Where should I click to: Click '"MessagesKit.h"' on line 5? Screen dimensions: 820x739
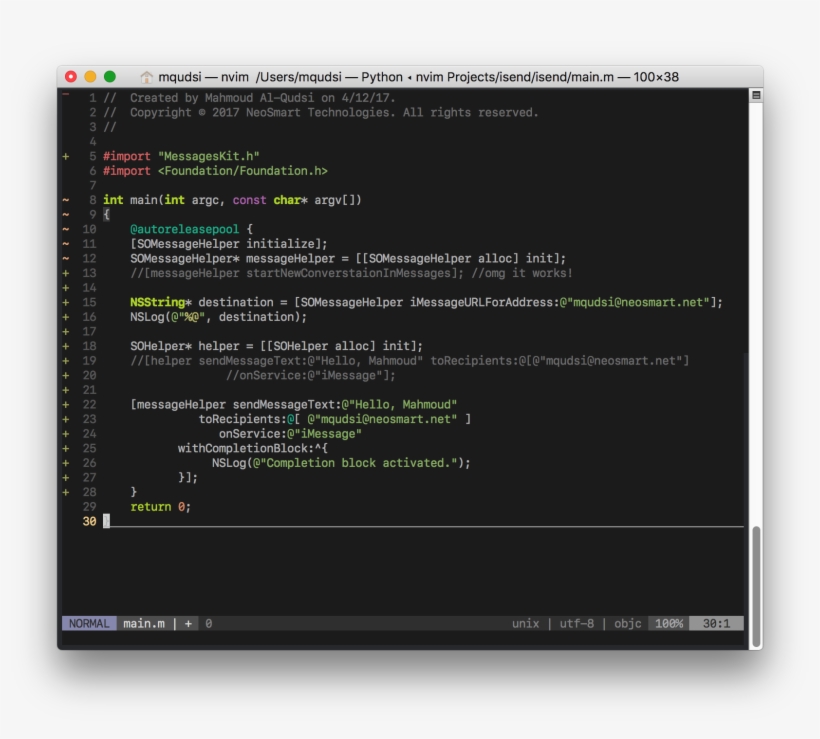click(x=209, y=156)
